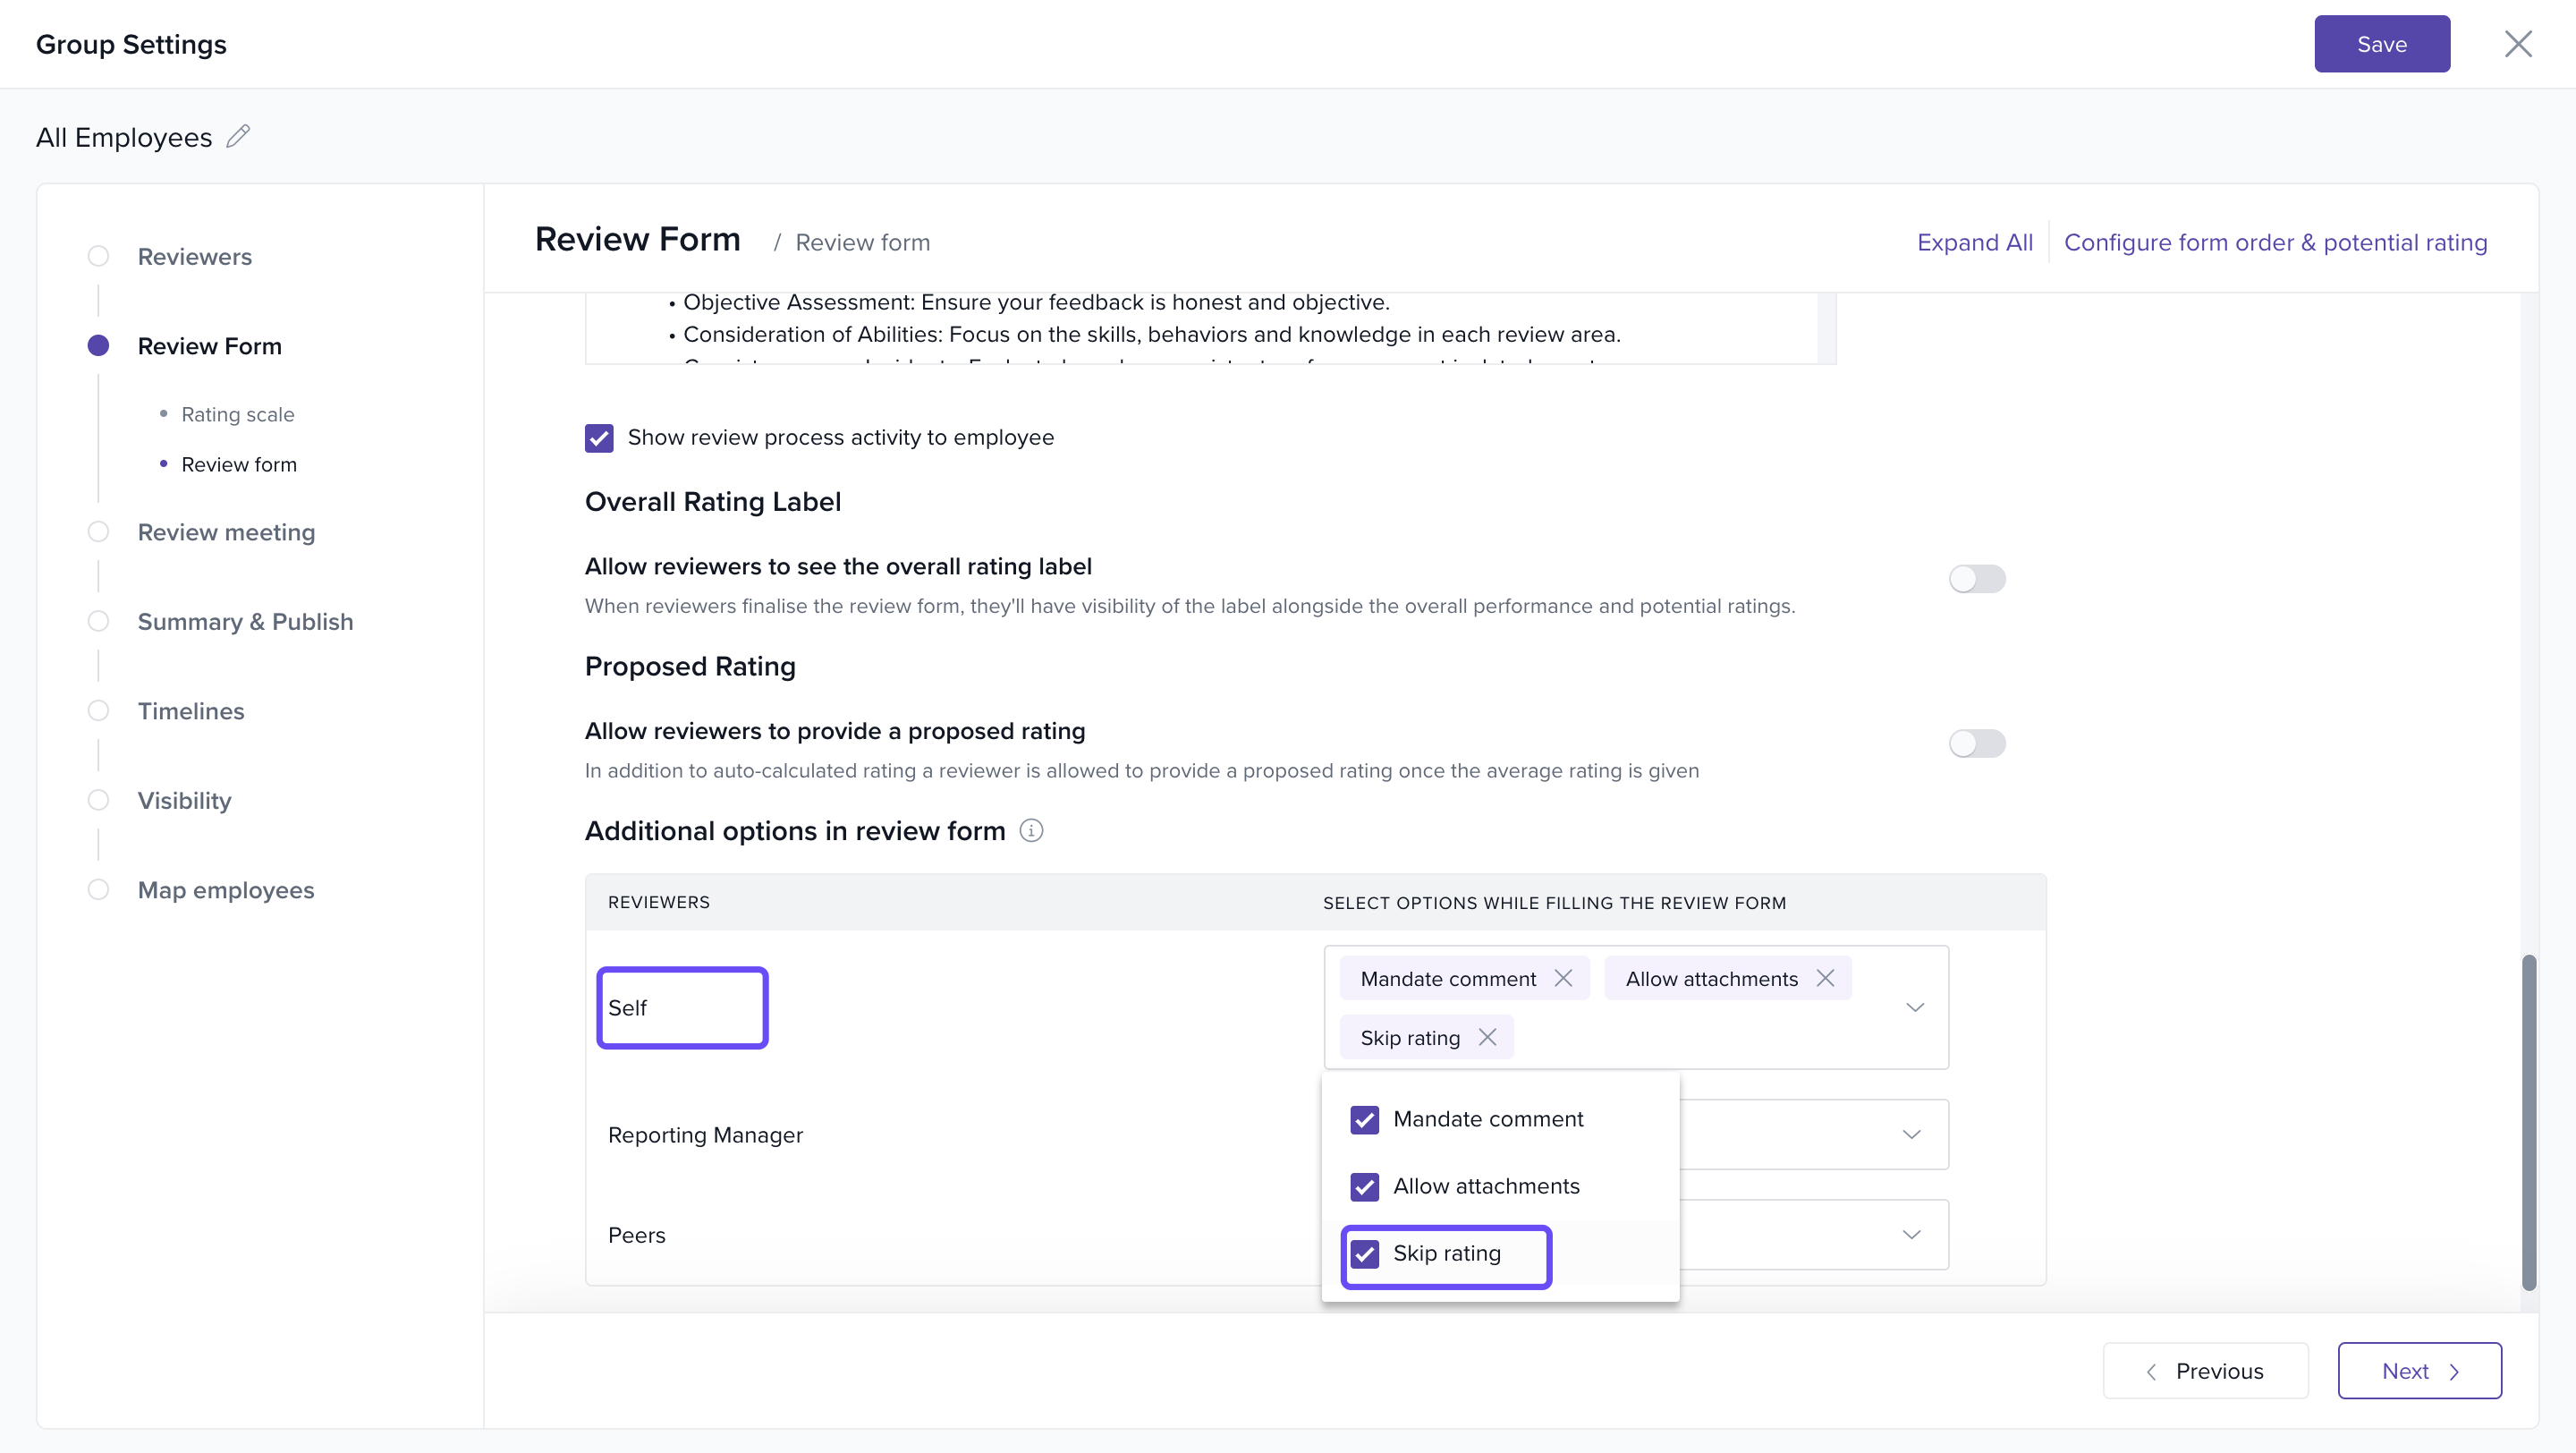Screen dimensions: 2576x1453
Task: Open Configure form order & potential rating
Action: pos(2275,243)
